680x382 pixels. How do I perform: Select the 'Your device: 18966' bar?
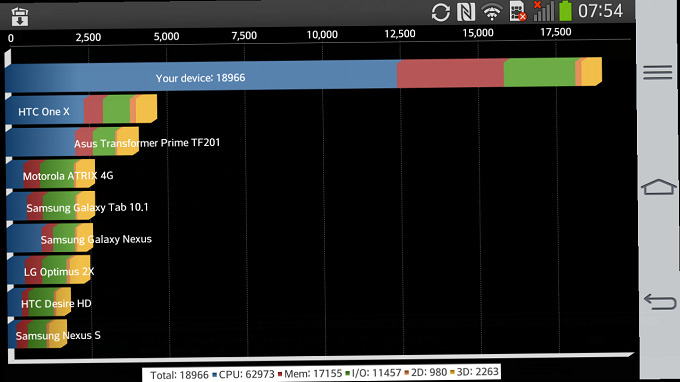point(303,75)
